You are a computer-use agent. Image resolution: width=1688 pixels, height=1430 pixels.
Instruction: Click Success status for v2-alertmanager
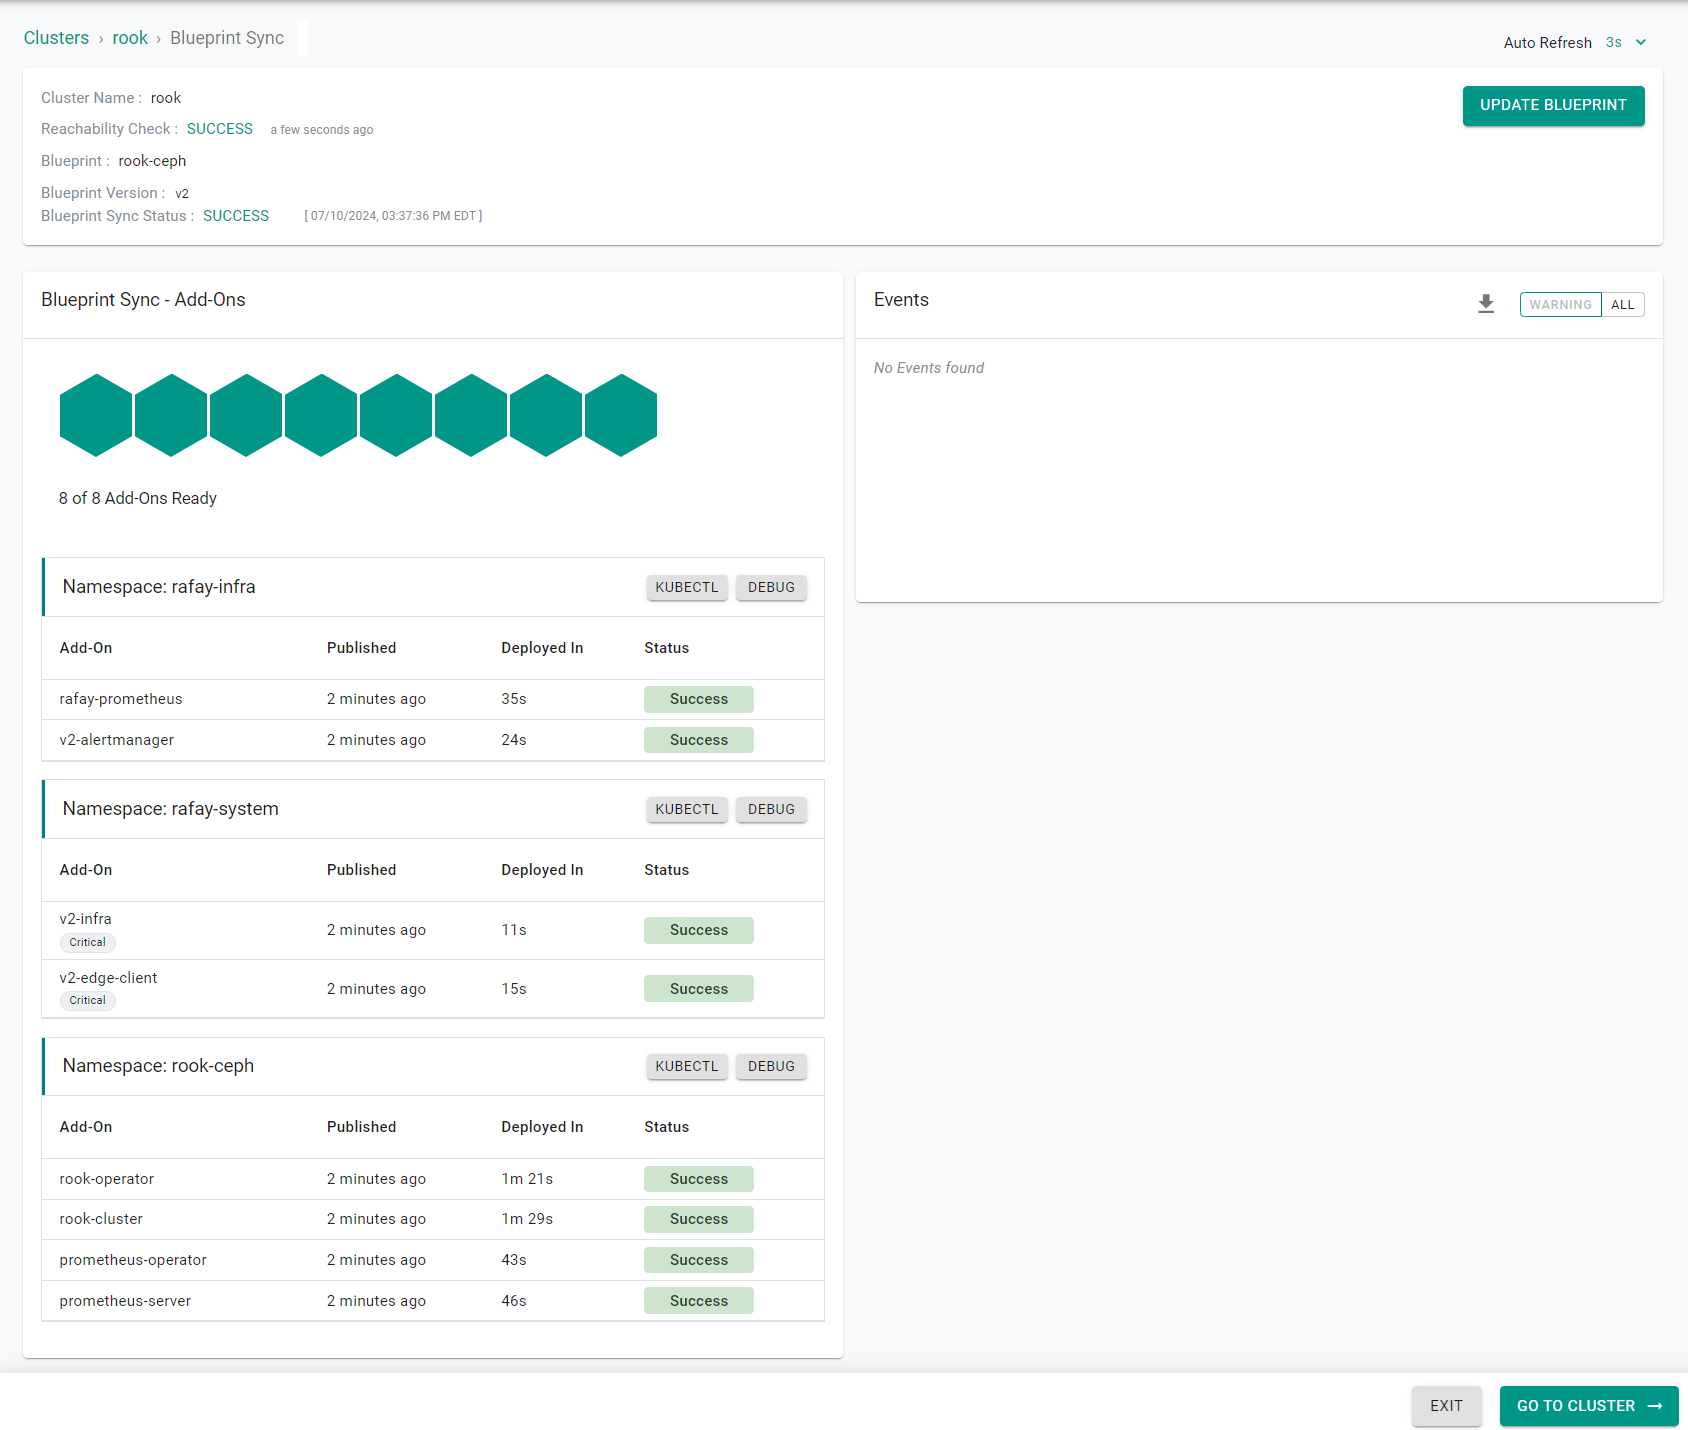pos(699,740)
